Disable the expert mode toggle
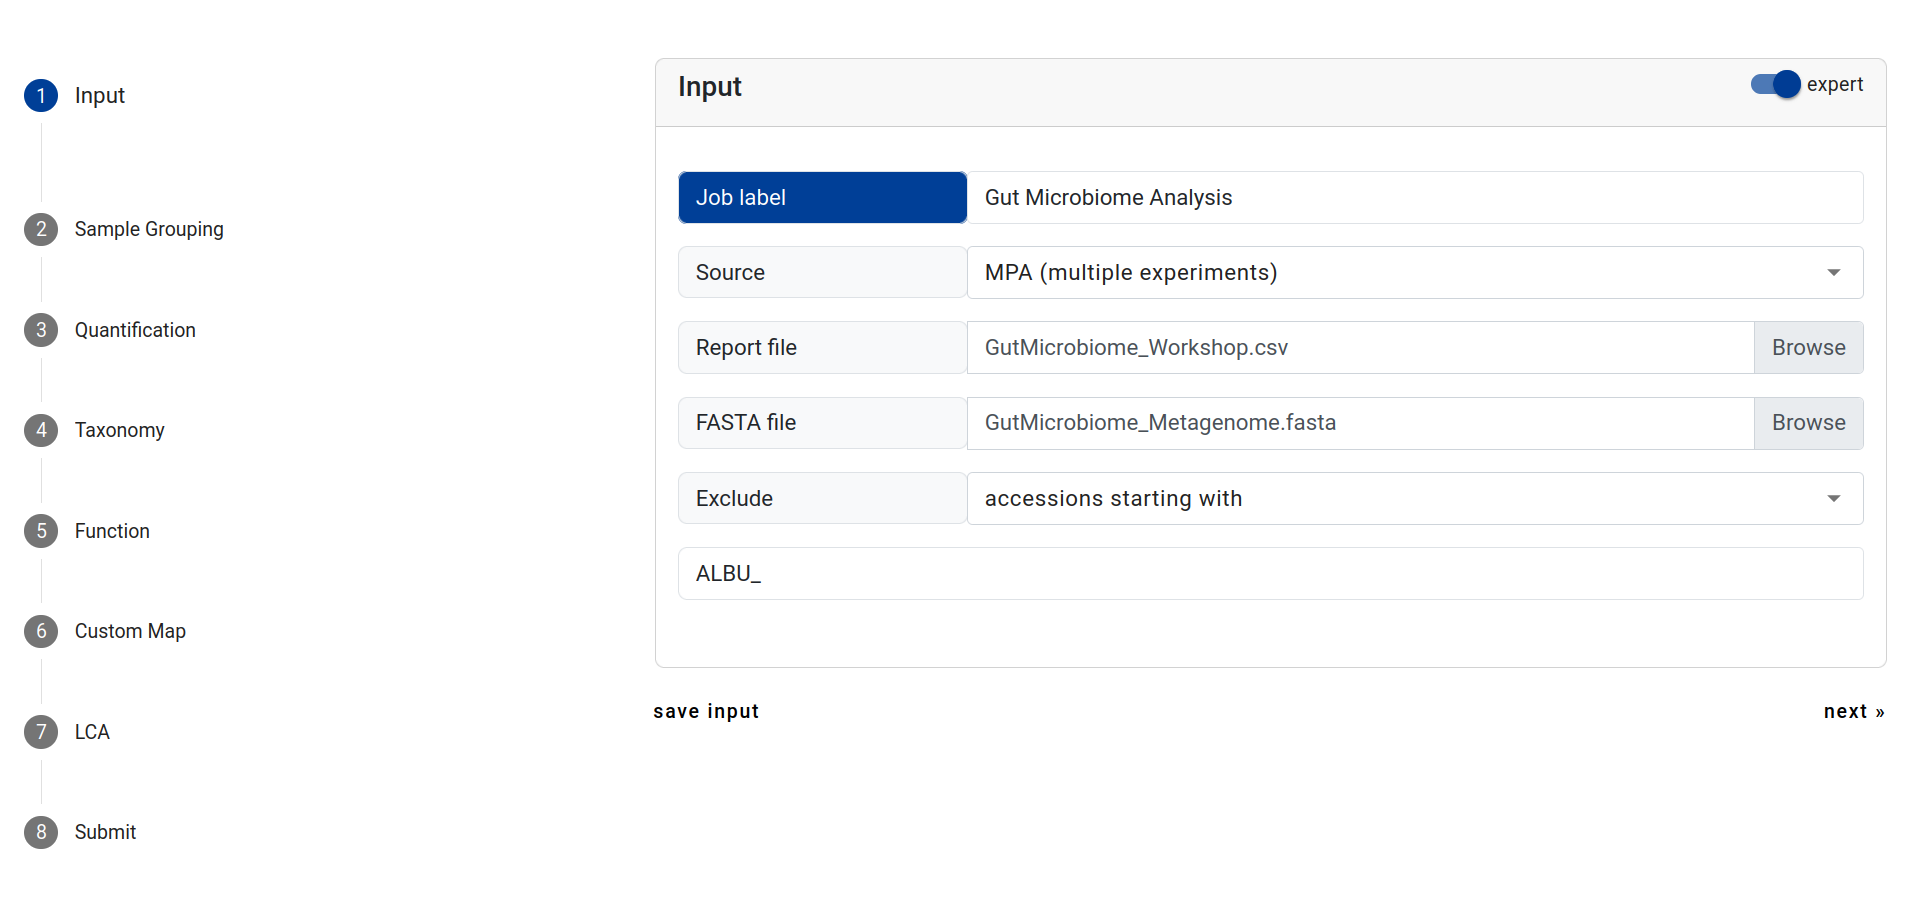Image resolution: width=1922 pixels, height=898 pixels. [x=1775, y=85]
